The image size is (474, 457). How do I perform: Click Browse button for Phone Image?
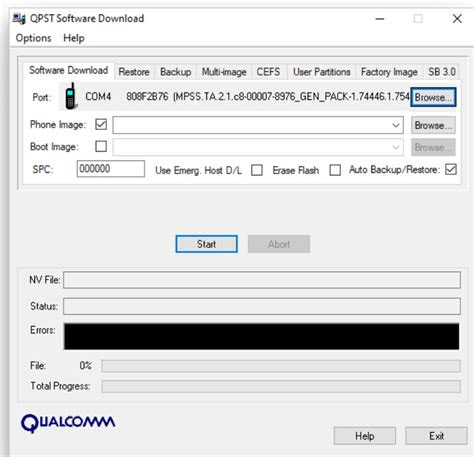(433, 125)
